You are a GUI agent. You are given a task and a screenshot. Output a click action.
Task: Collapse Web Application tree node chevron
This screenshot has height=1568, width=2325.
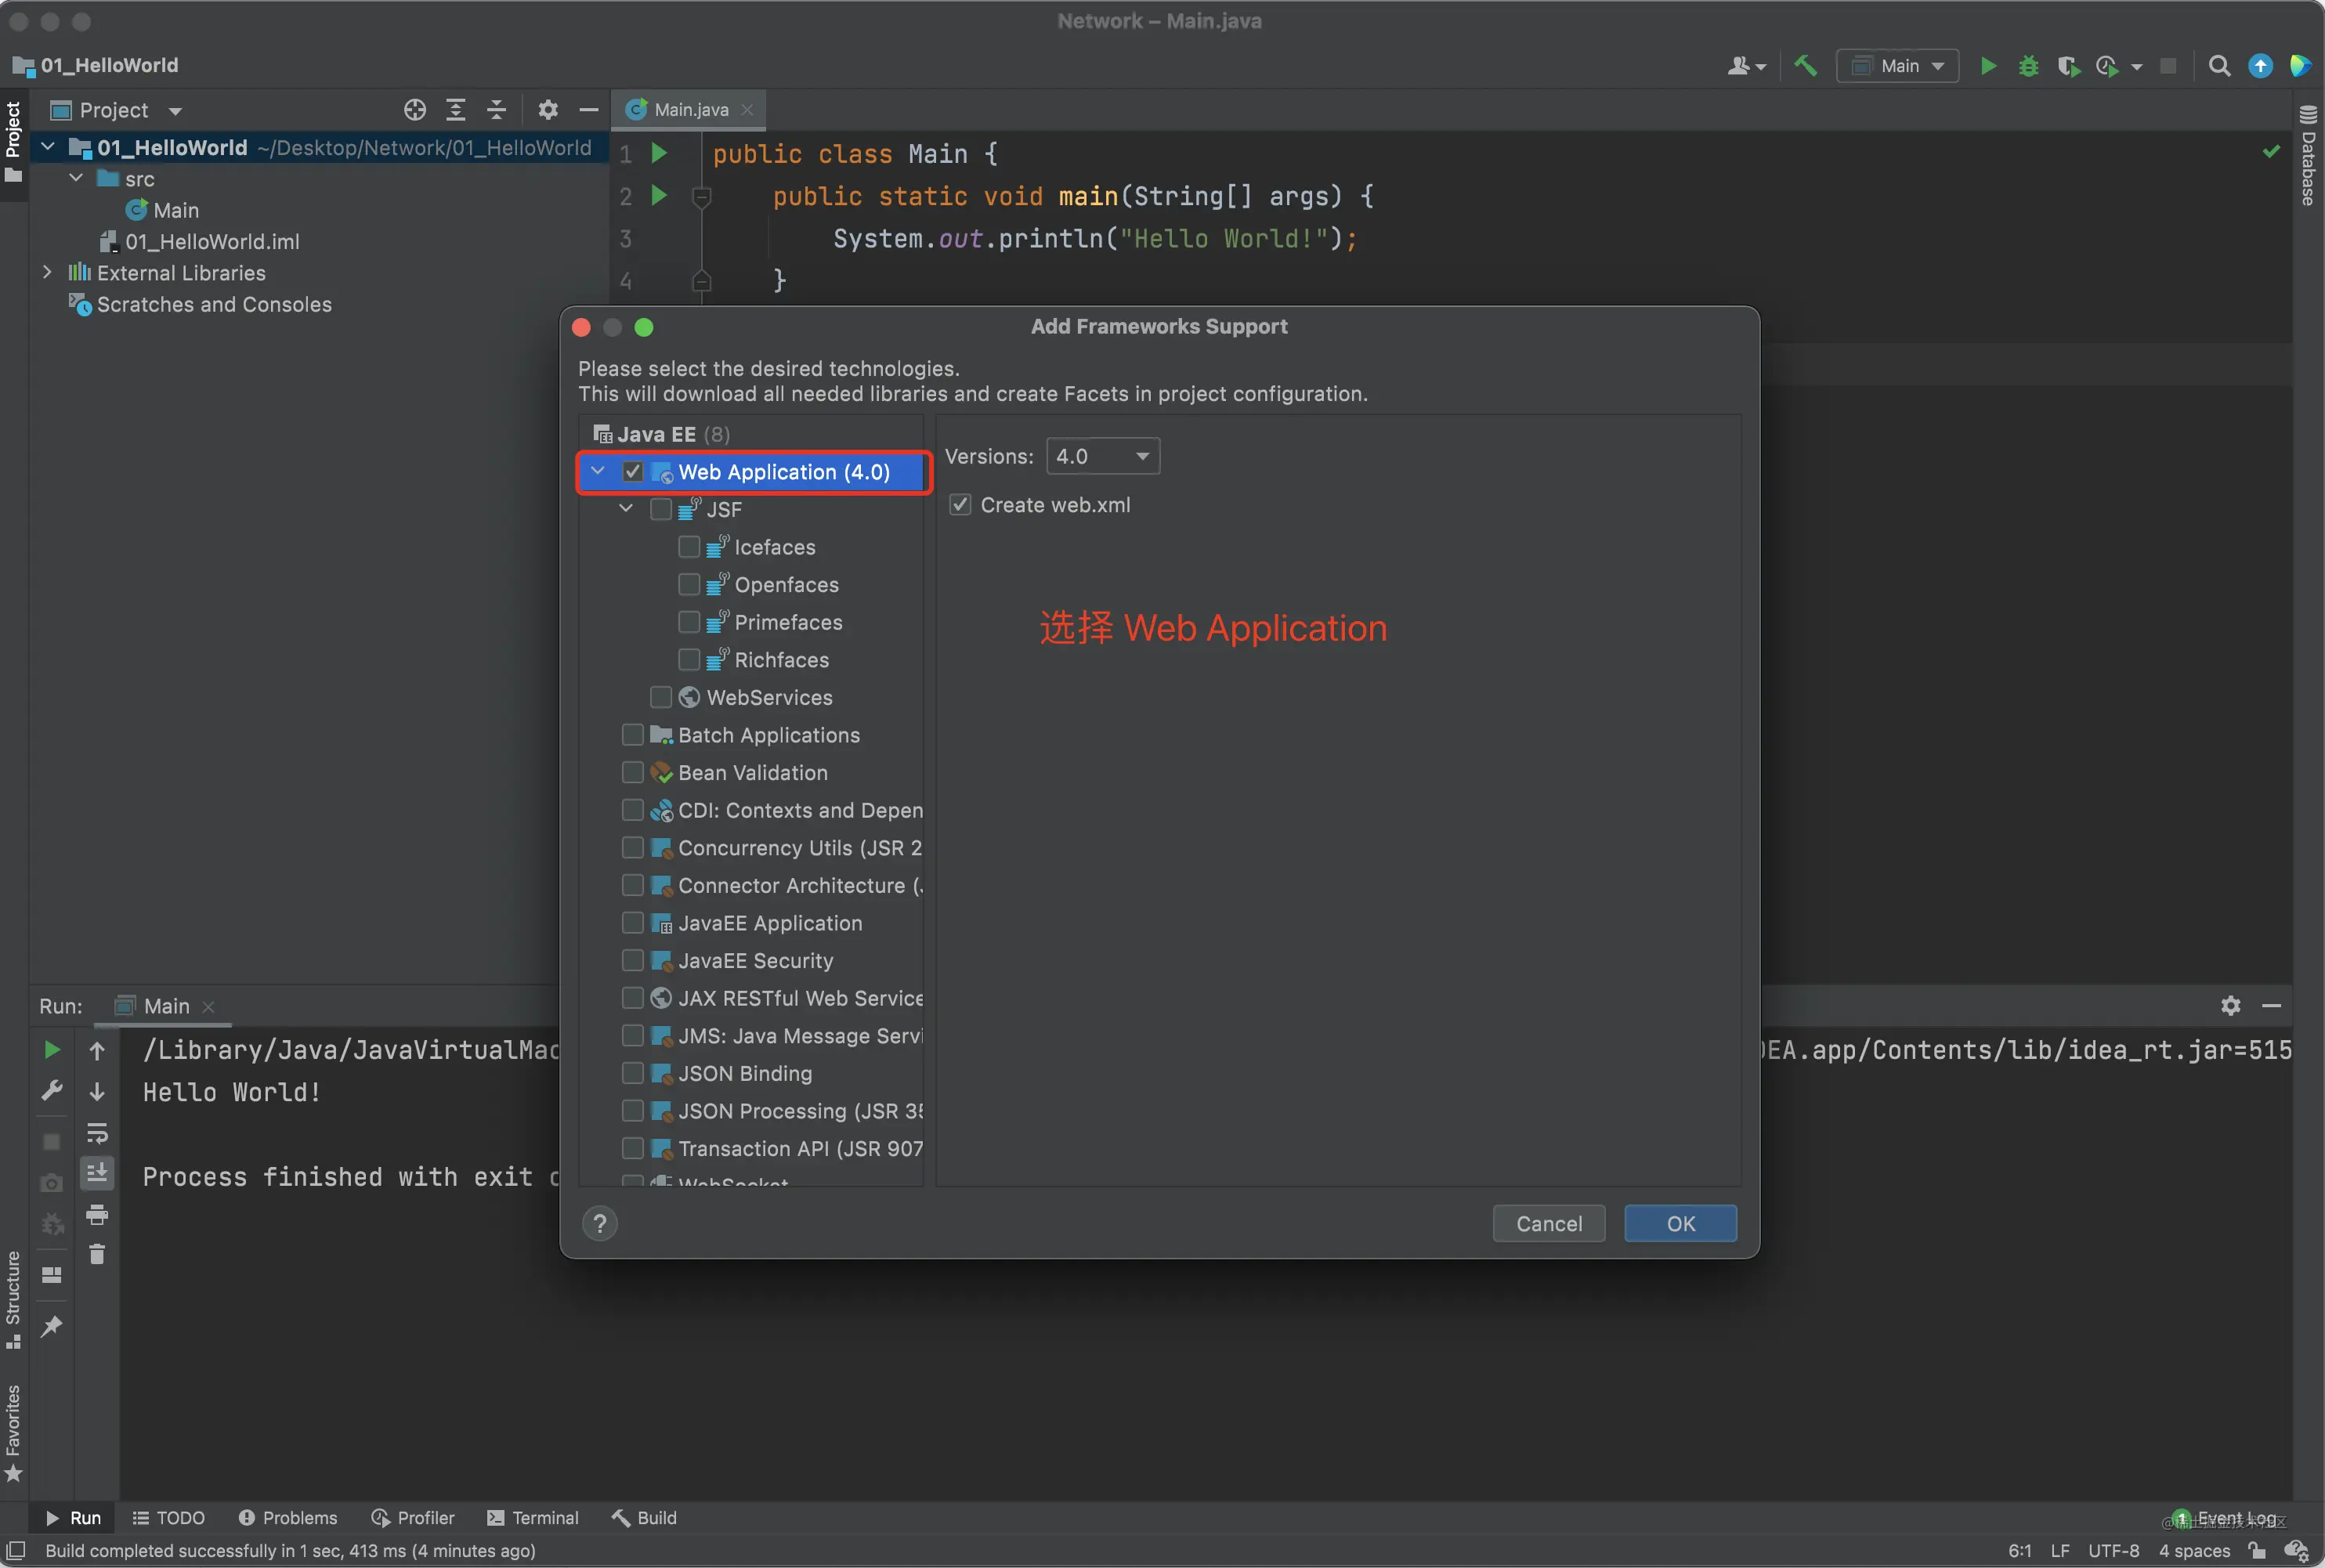point(598,471)
